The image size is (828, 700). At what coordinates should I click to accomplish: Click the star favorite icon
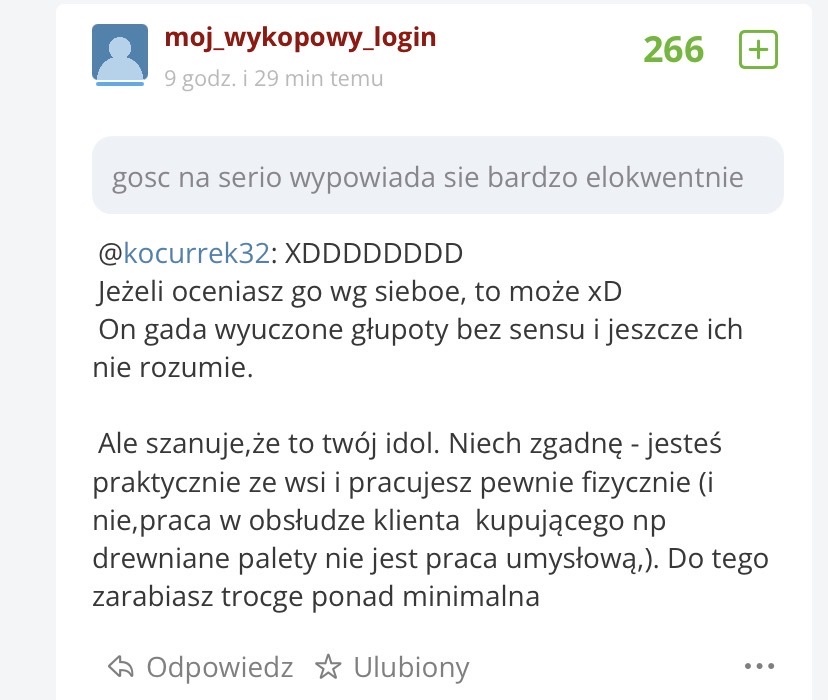click(x=328, y=666)
